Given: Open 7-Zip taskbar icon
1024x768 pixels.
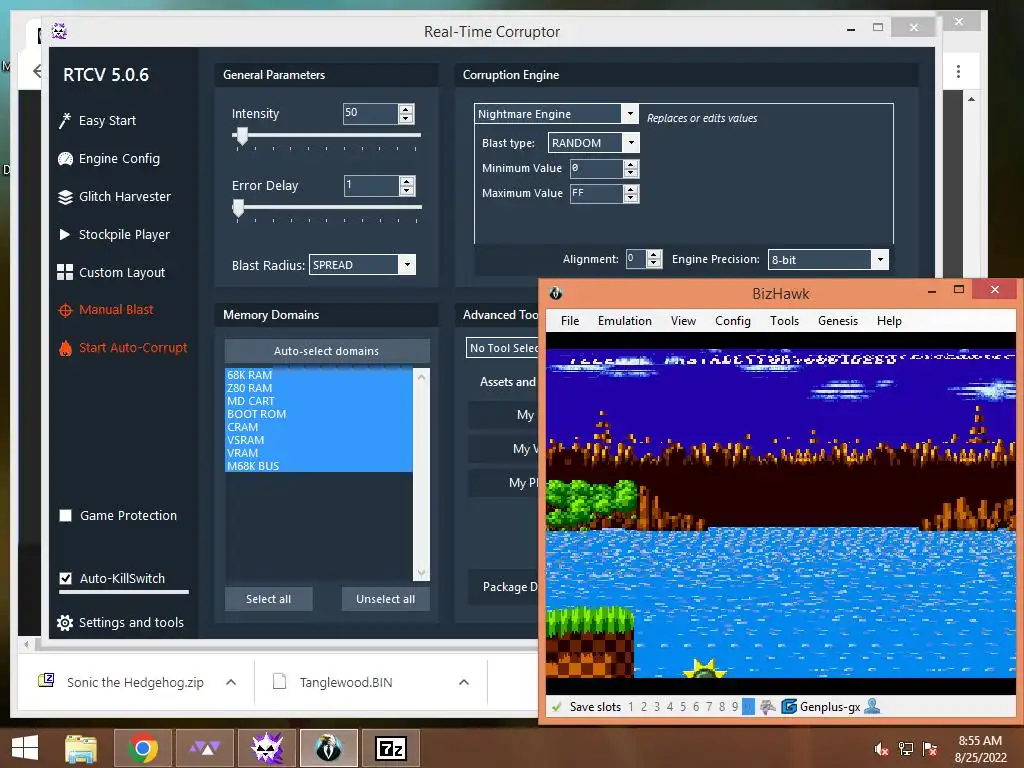Looking at the screenshot, I should pos(391,748).
